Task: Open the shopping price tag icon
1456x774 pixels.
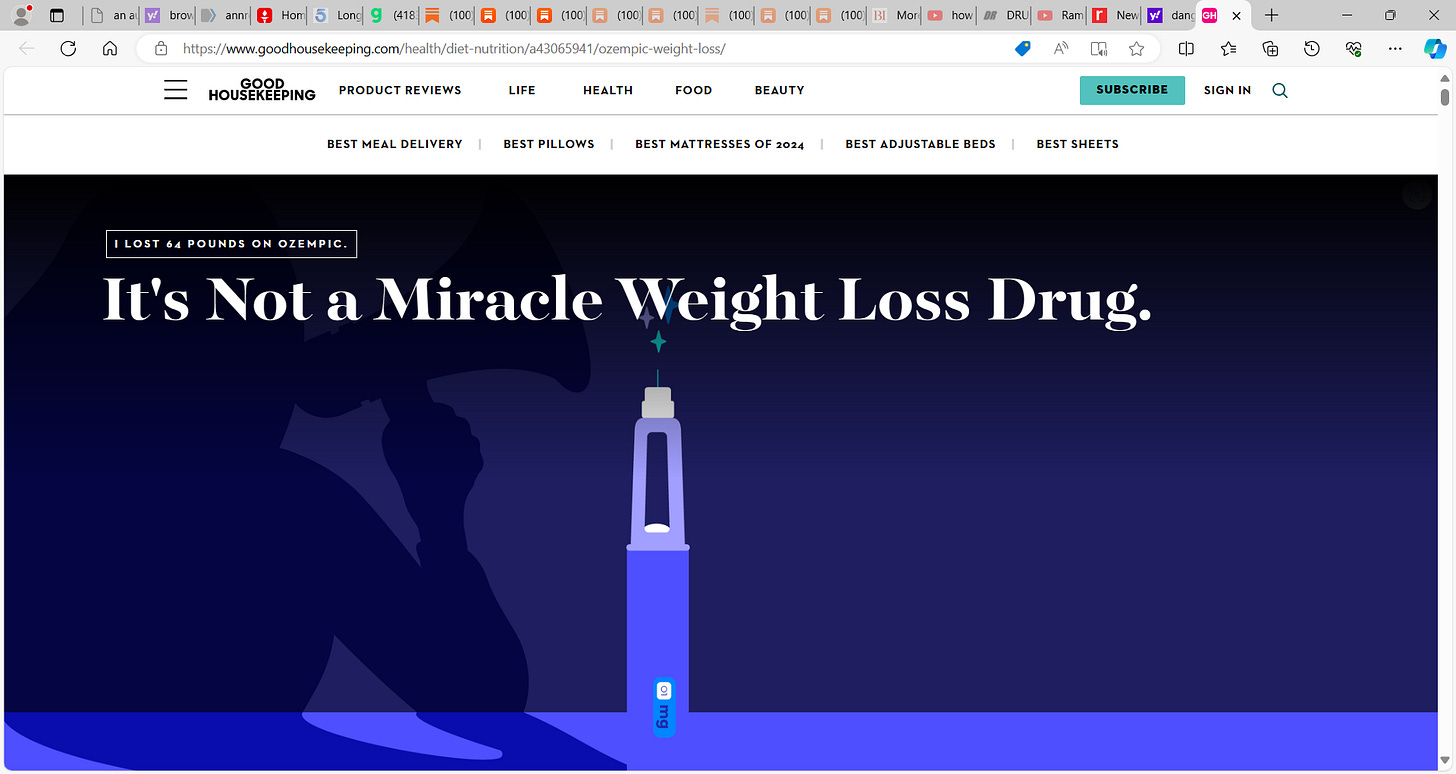Action: 1022,48
